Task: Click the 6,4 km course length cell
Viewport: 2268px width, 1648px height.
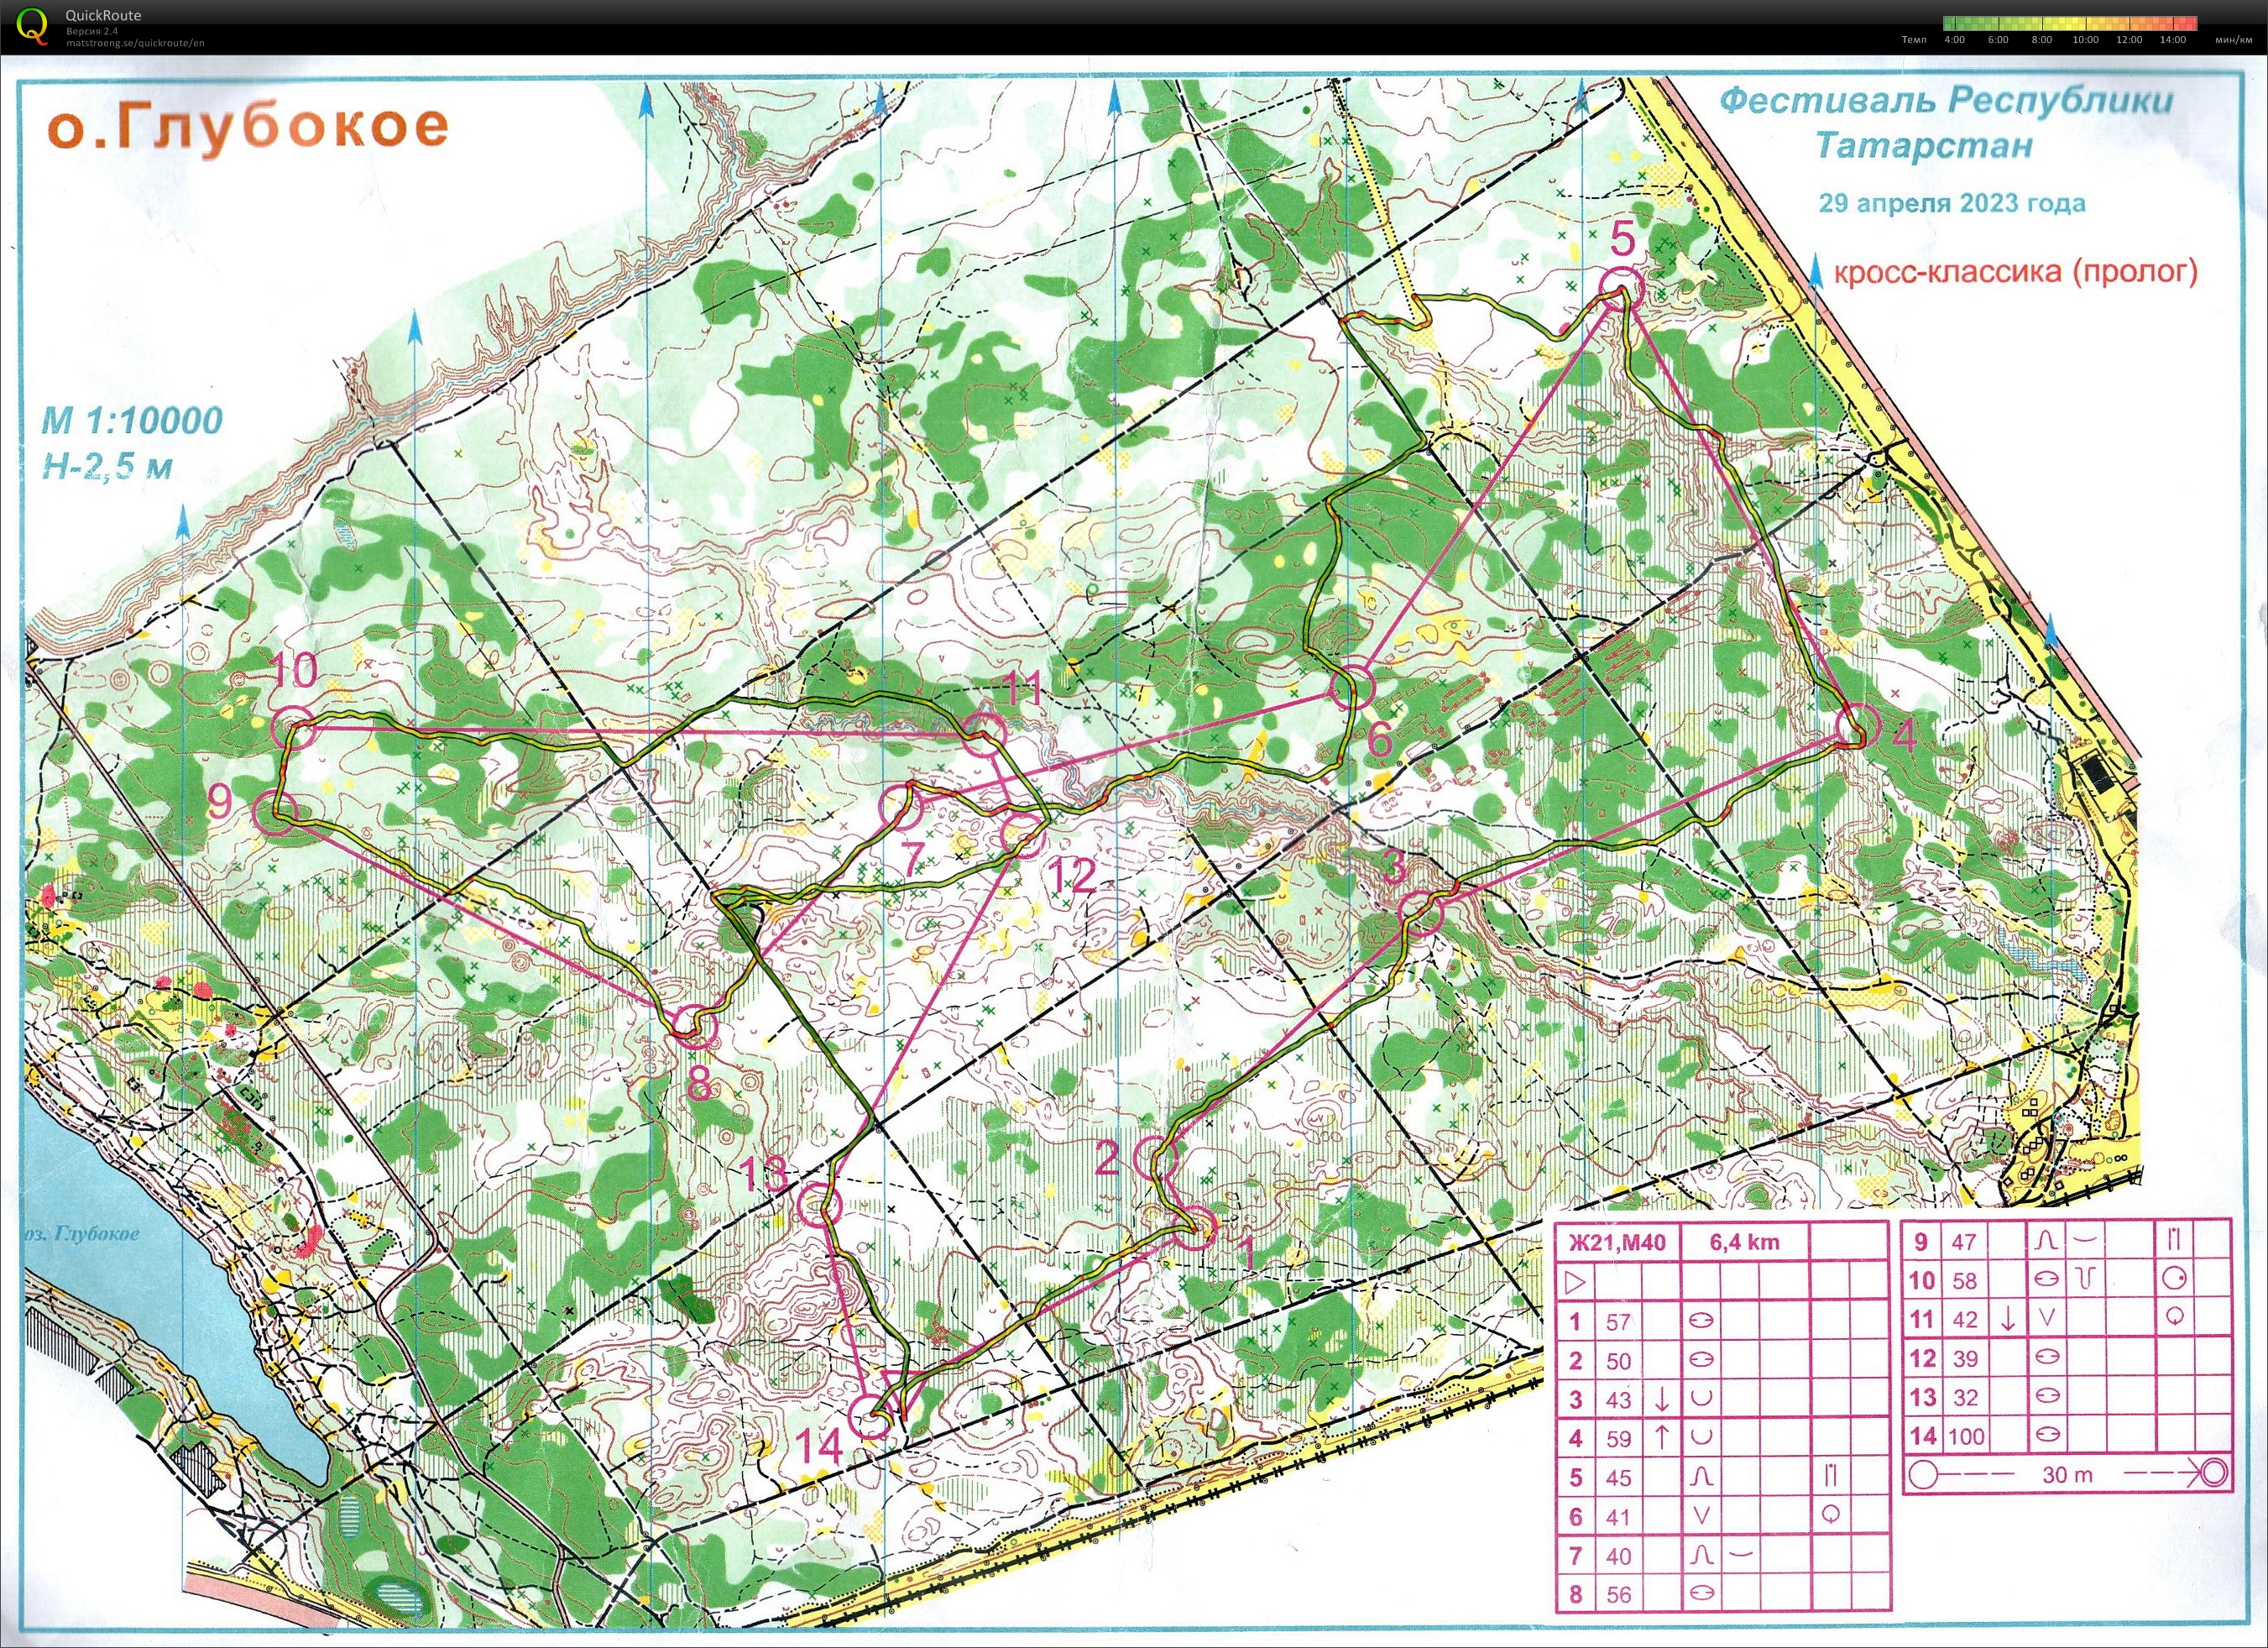Action: pyautogui.click(x=1745, y=1243)
